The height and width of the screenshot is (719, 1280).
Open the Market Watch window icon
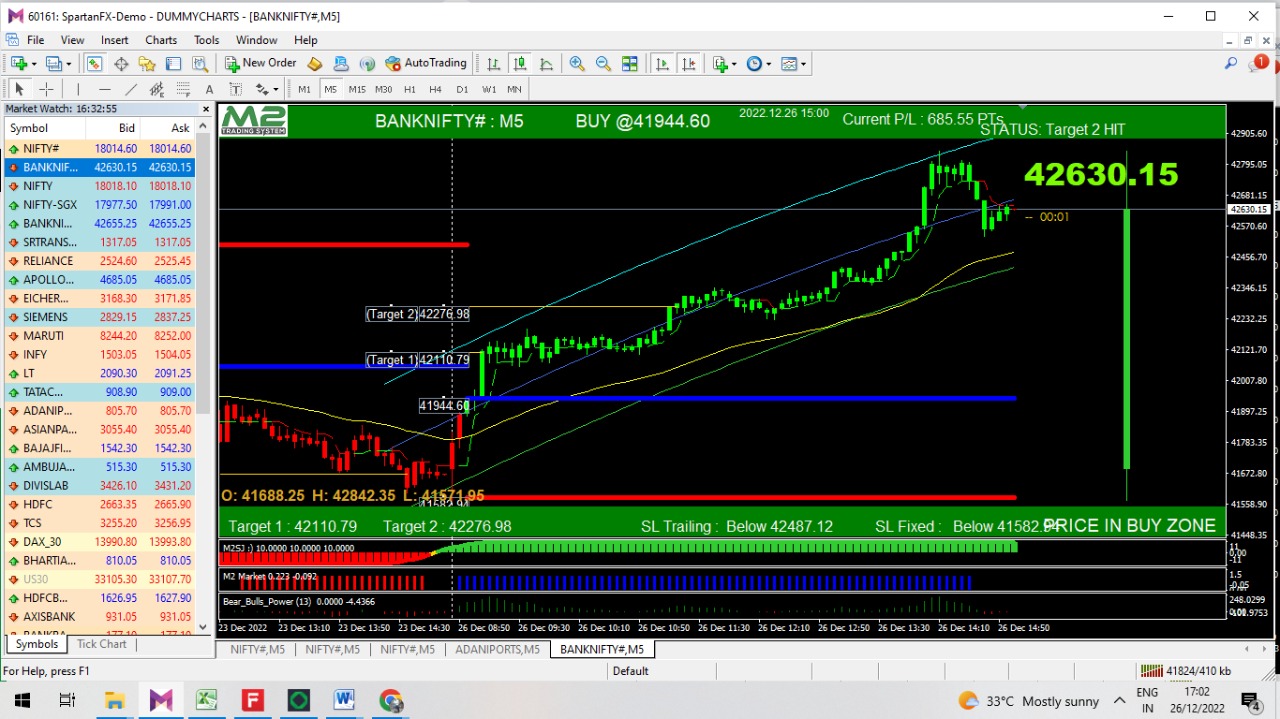(94, 64)
